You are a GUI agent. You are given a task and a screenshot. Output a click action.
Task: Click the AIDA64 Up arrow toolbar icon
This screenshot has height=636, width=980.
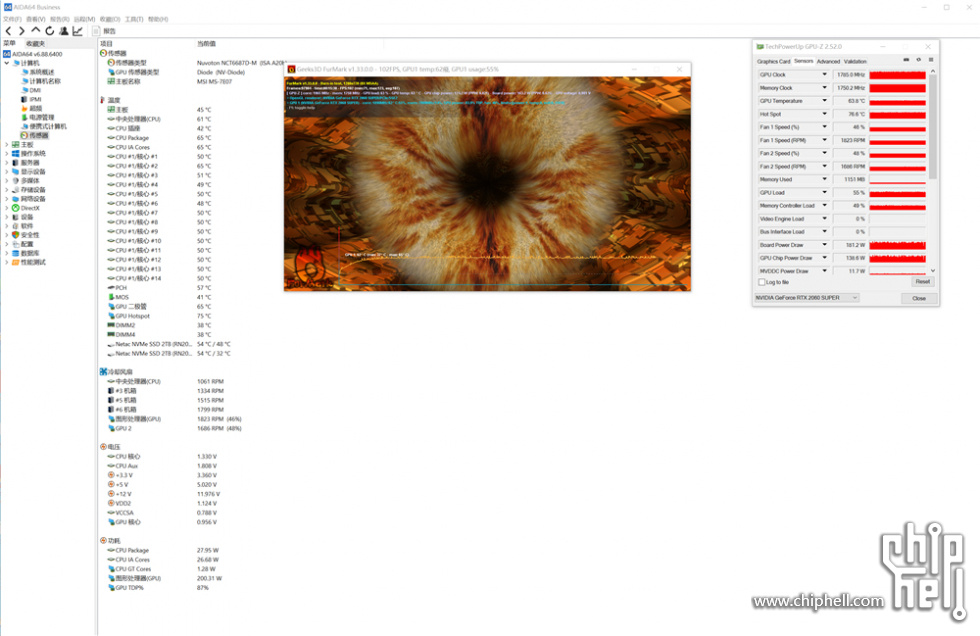(x=36, y=31)
